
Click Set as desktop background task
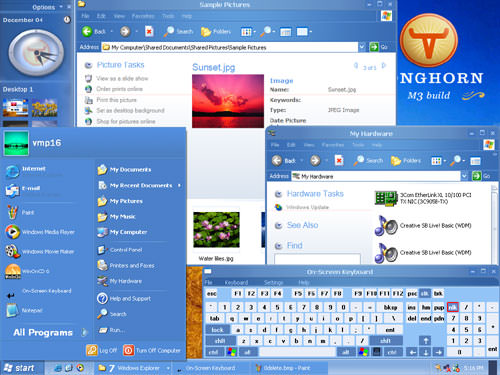125,110
